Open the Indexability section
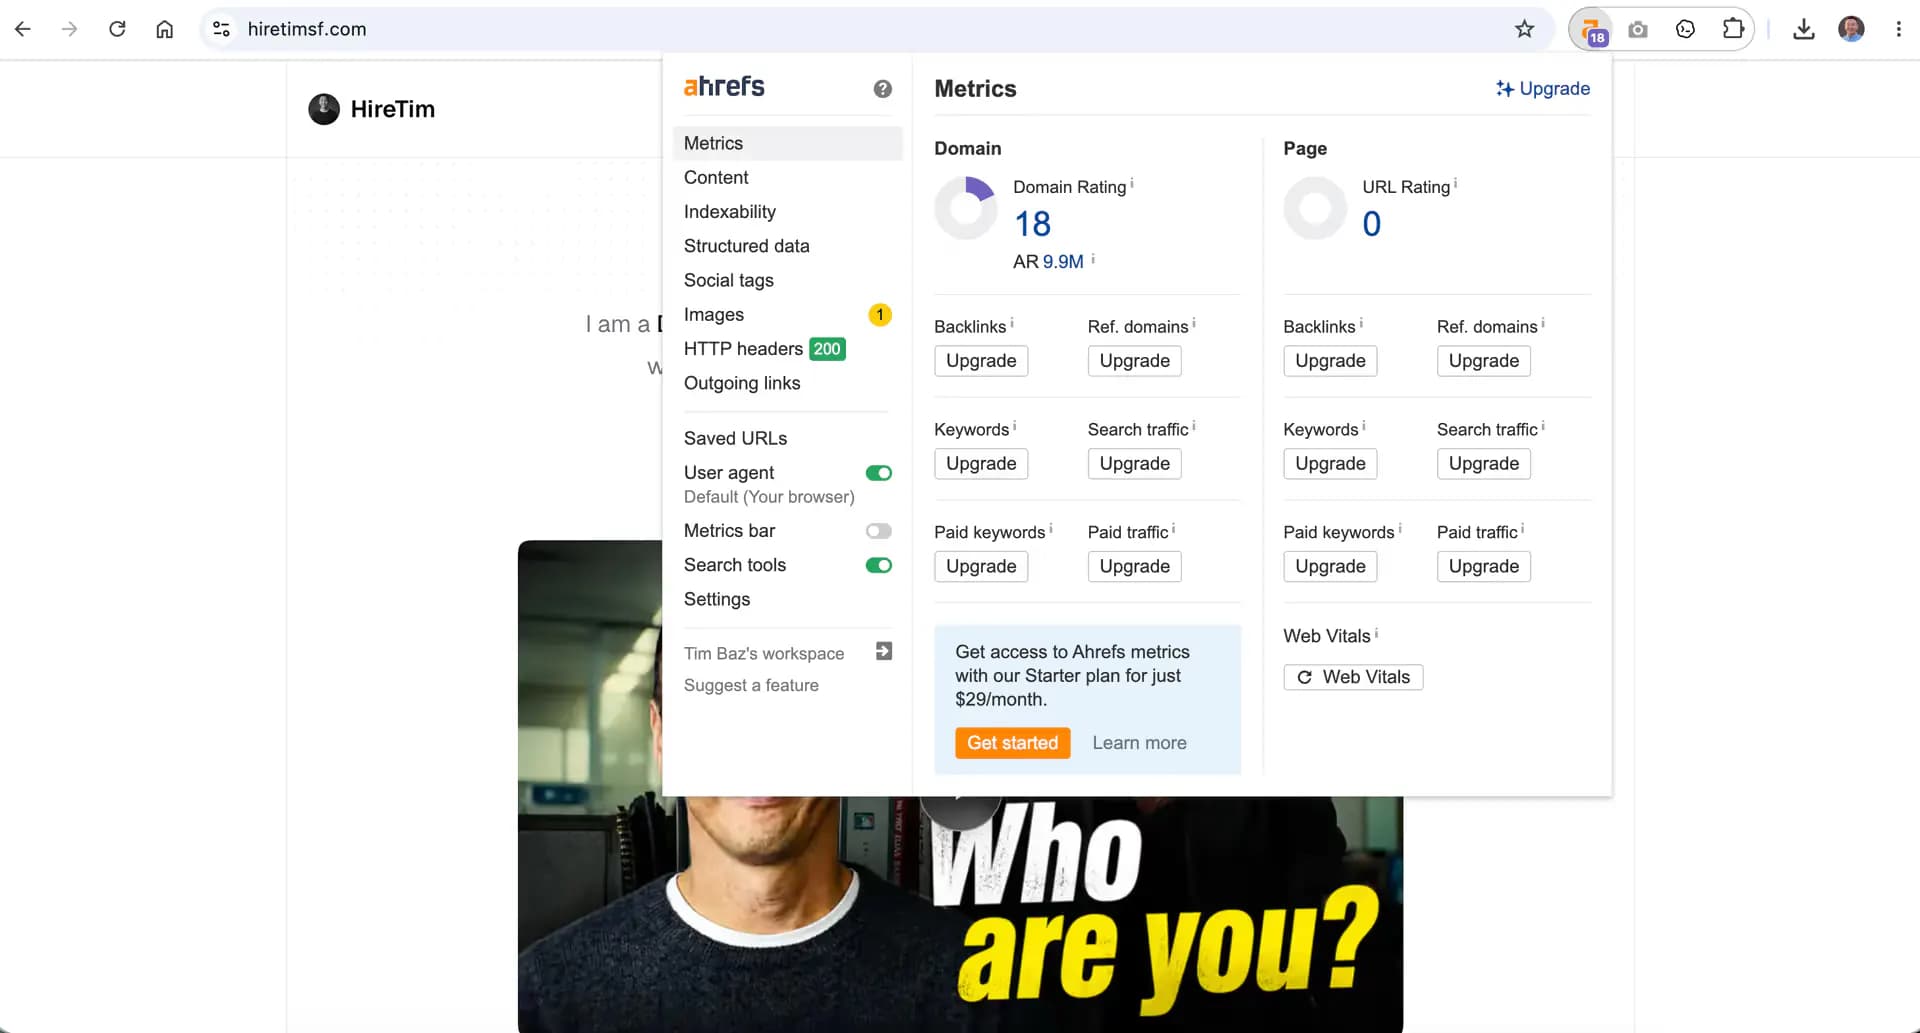This screenshot has width=1920, height=1033. 730,212
